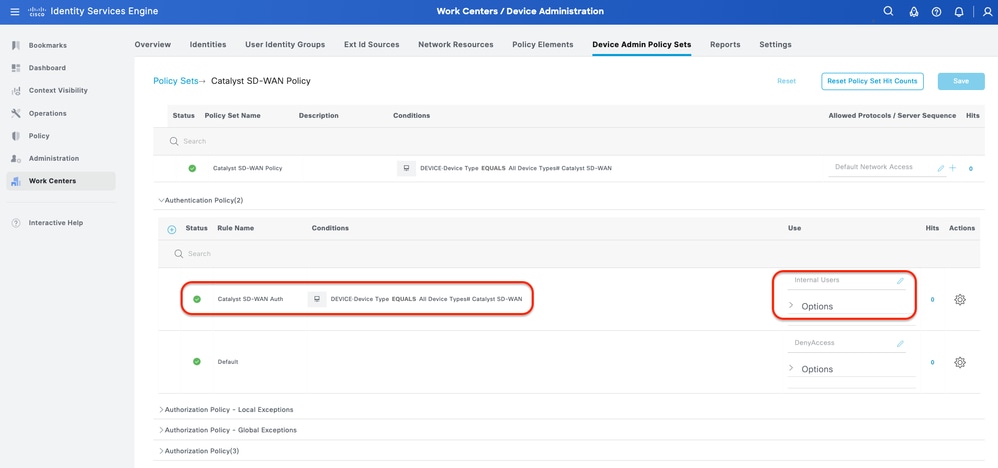
Task: Toggle status of Catalyst SD-WAN Auth rule
Action: point(197,299)
